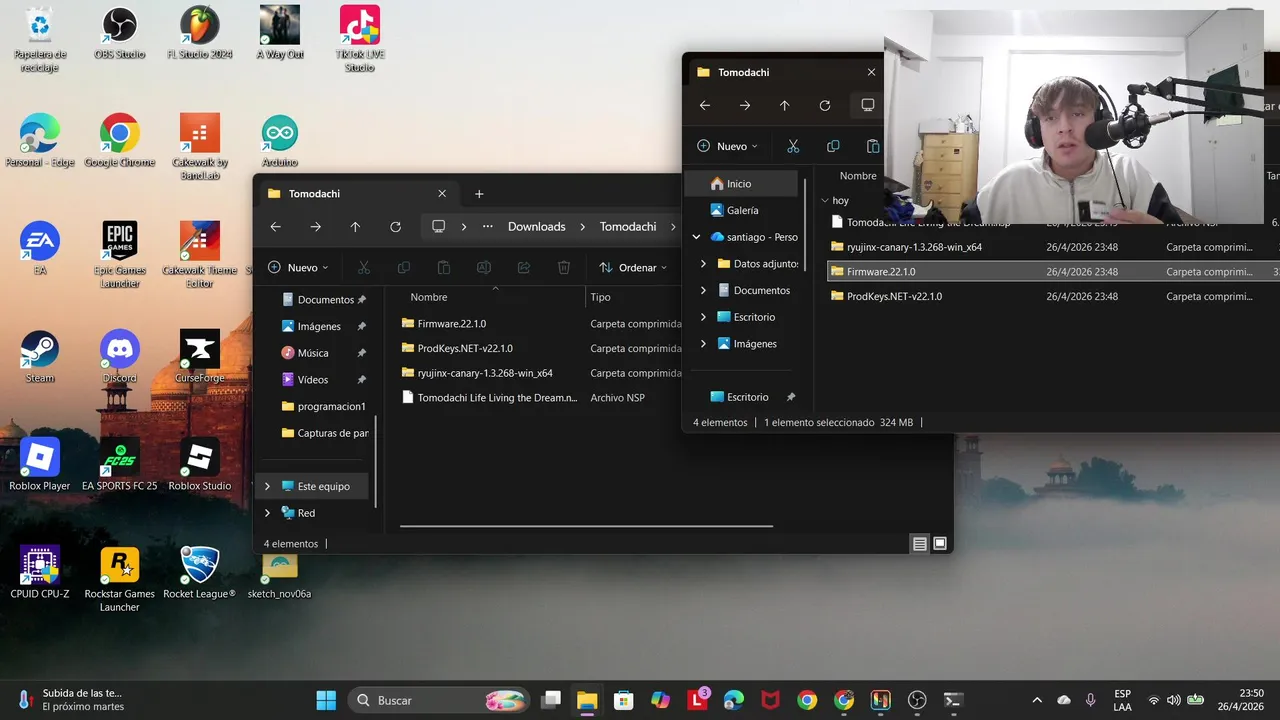
Task: Go forward in the rear Tomodachi window
Action: point(745,105)
